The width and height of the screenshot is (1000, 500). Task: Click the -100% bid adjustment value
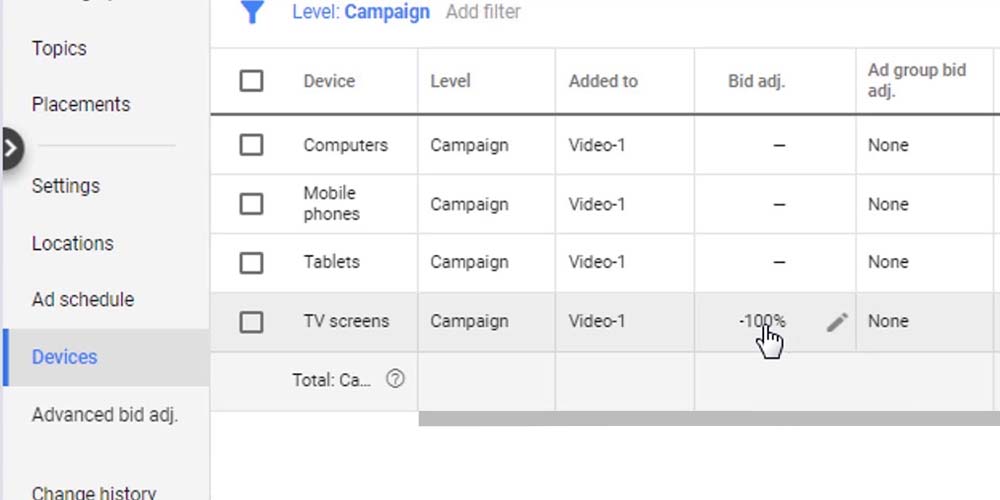click(x=762, y=321)
